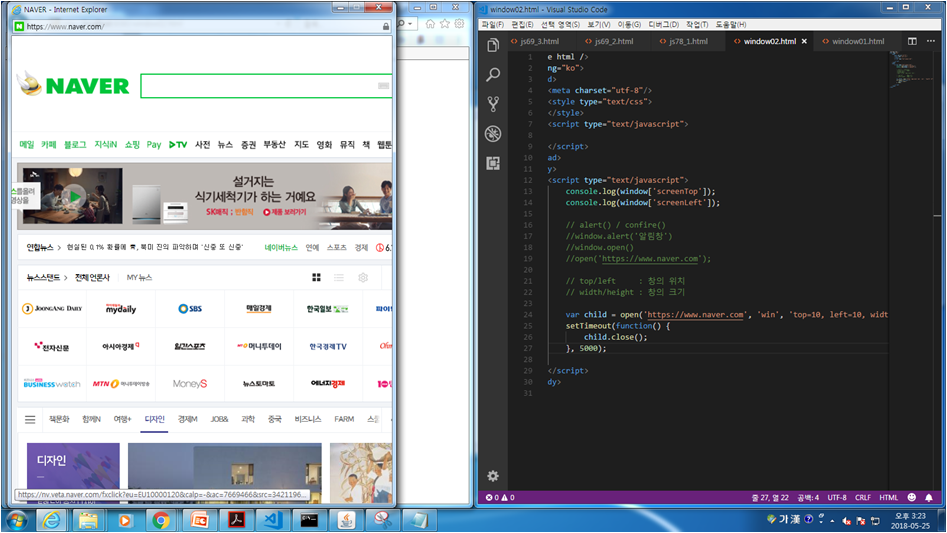Open the VS Code Explorer view
Screen dimensions: 947x533
point(493,45)
